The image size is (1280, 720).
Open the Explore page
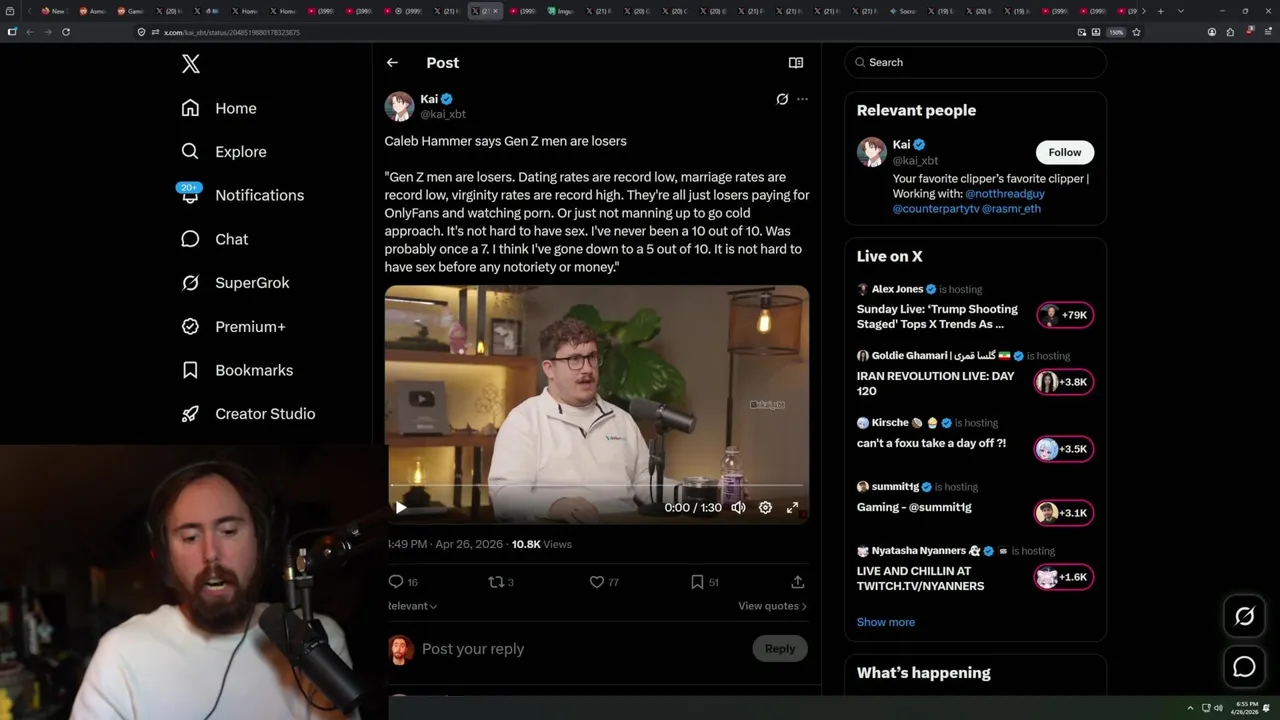[x=224, y=152]
